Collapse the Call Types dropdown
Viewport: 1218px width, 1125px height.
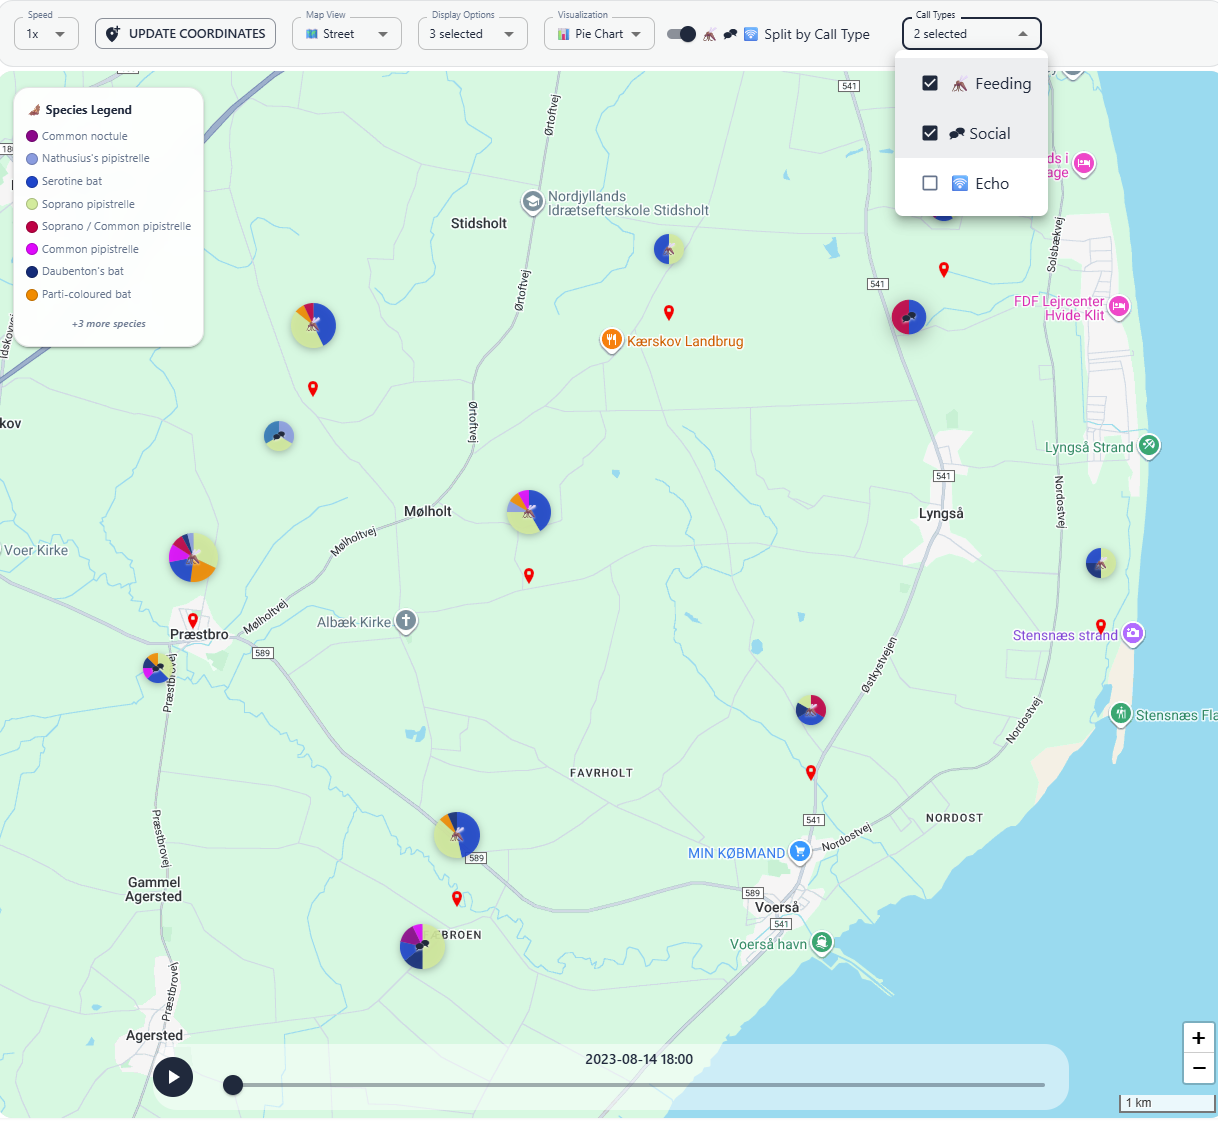(x=1023, y=33)
